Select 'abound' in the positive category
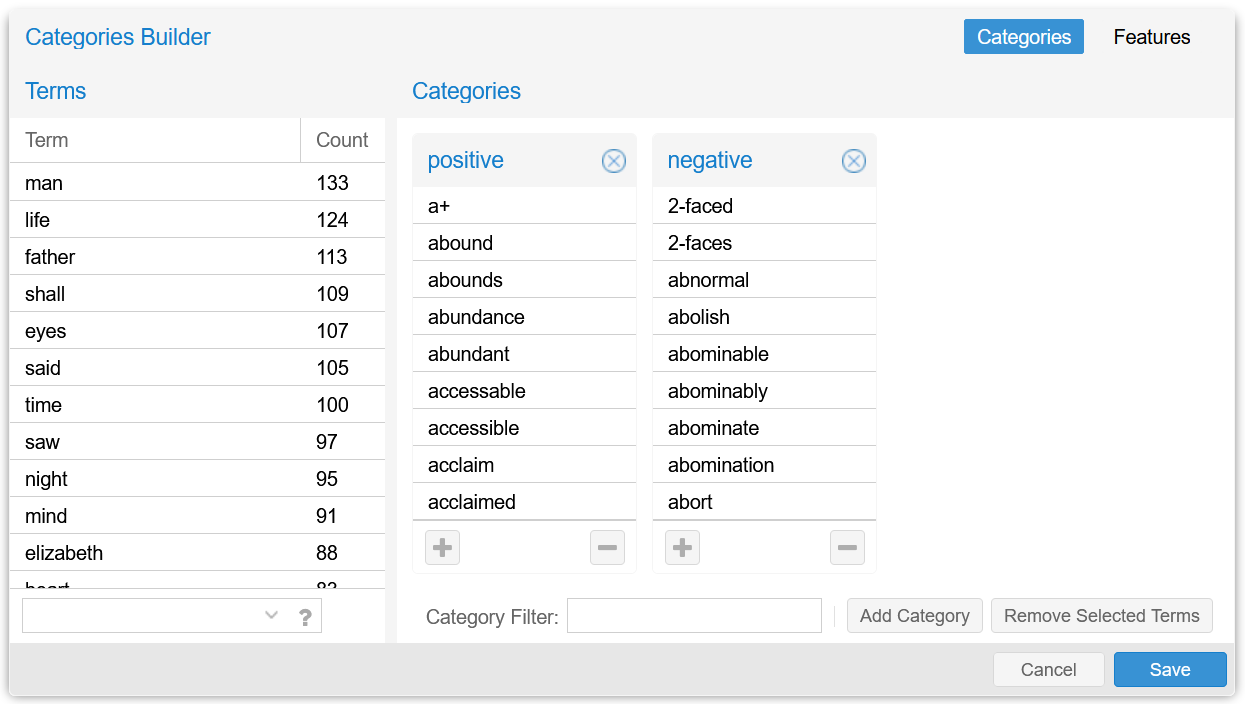Viewport: 1245px width, 704px height. pos(500,242)
